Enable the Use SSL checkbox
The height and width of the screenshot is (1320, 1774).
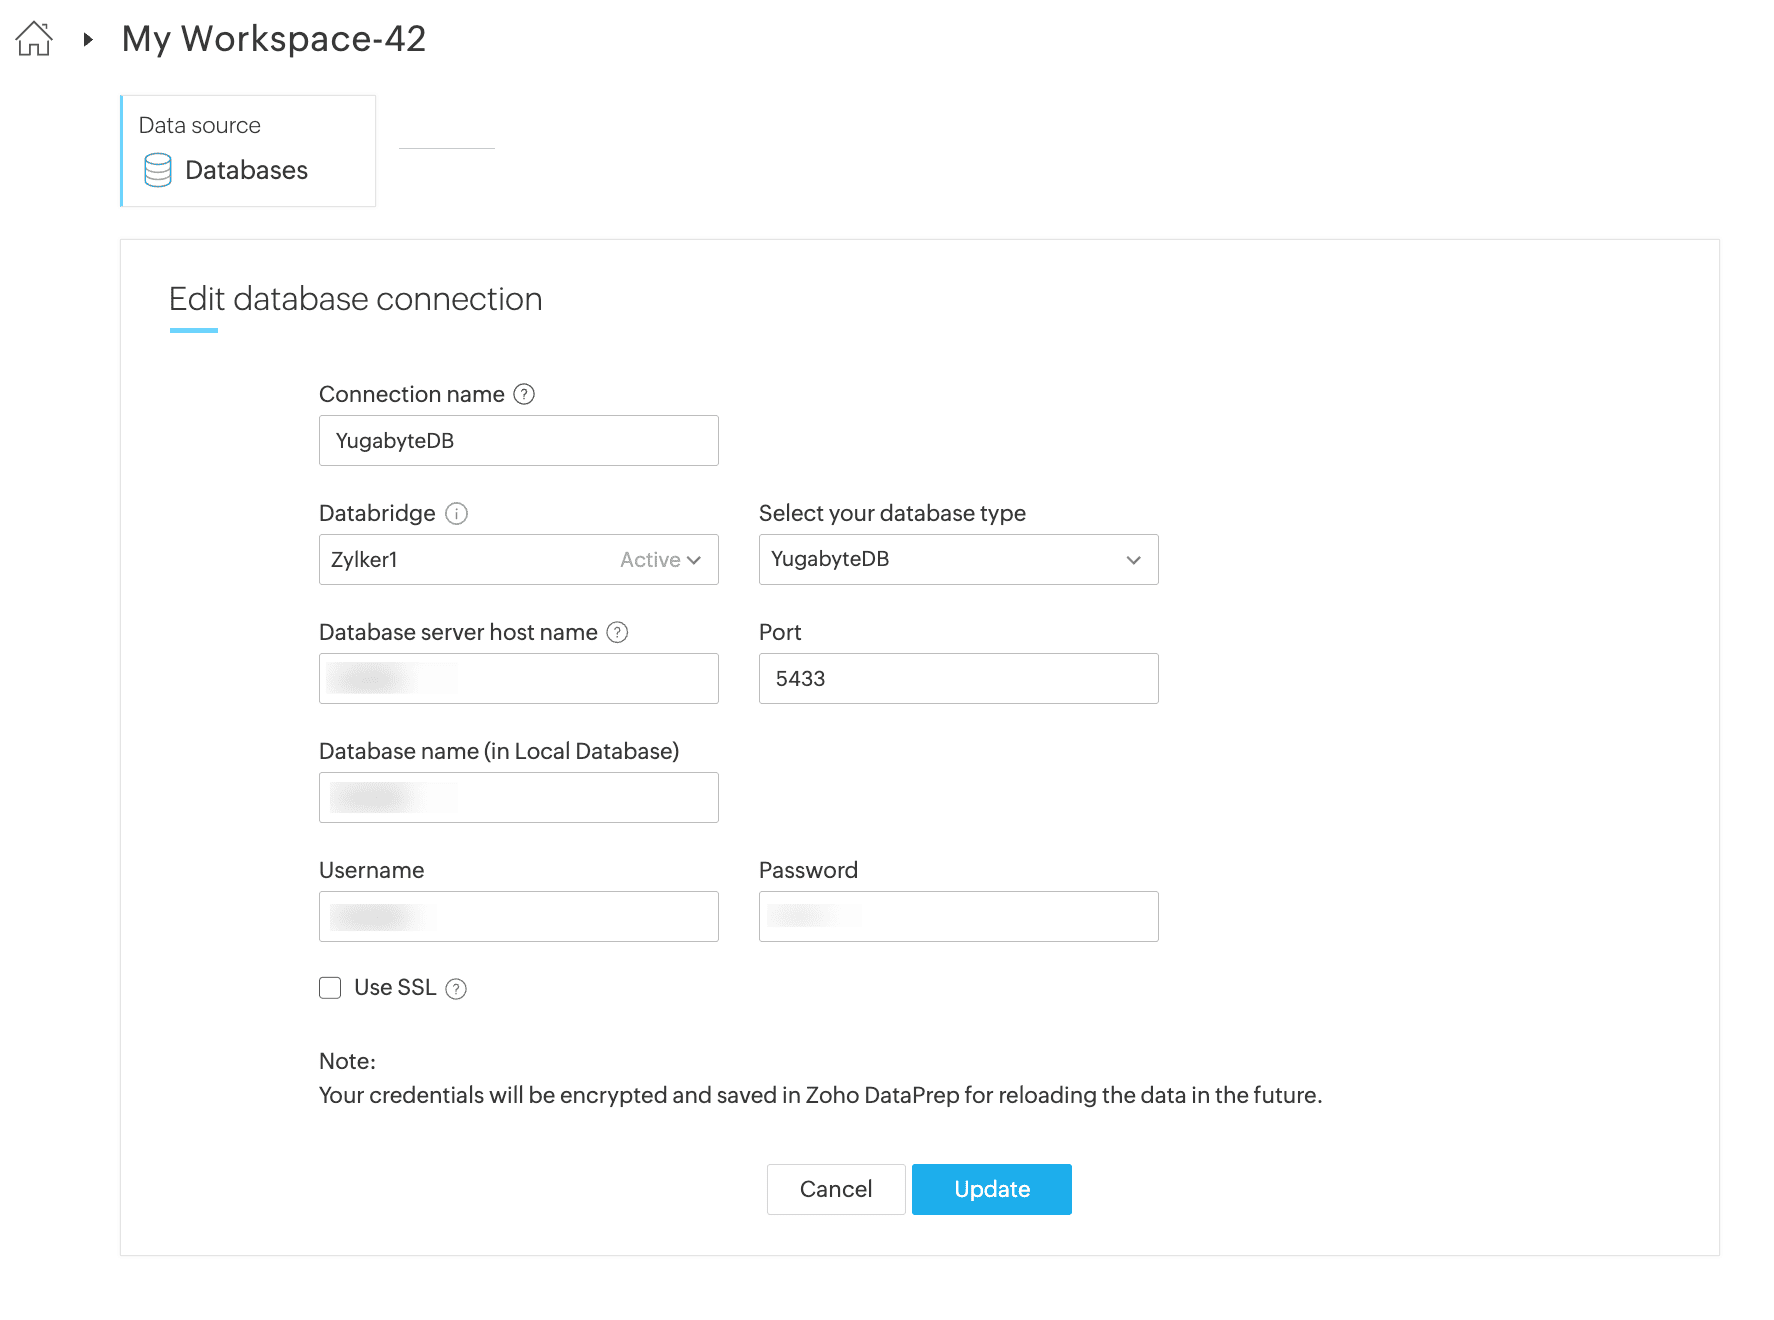[x=330, y=988]
